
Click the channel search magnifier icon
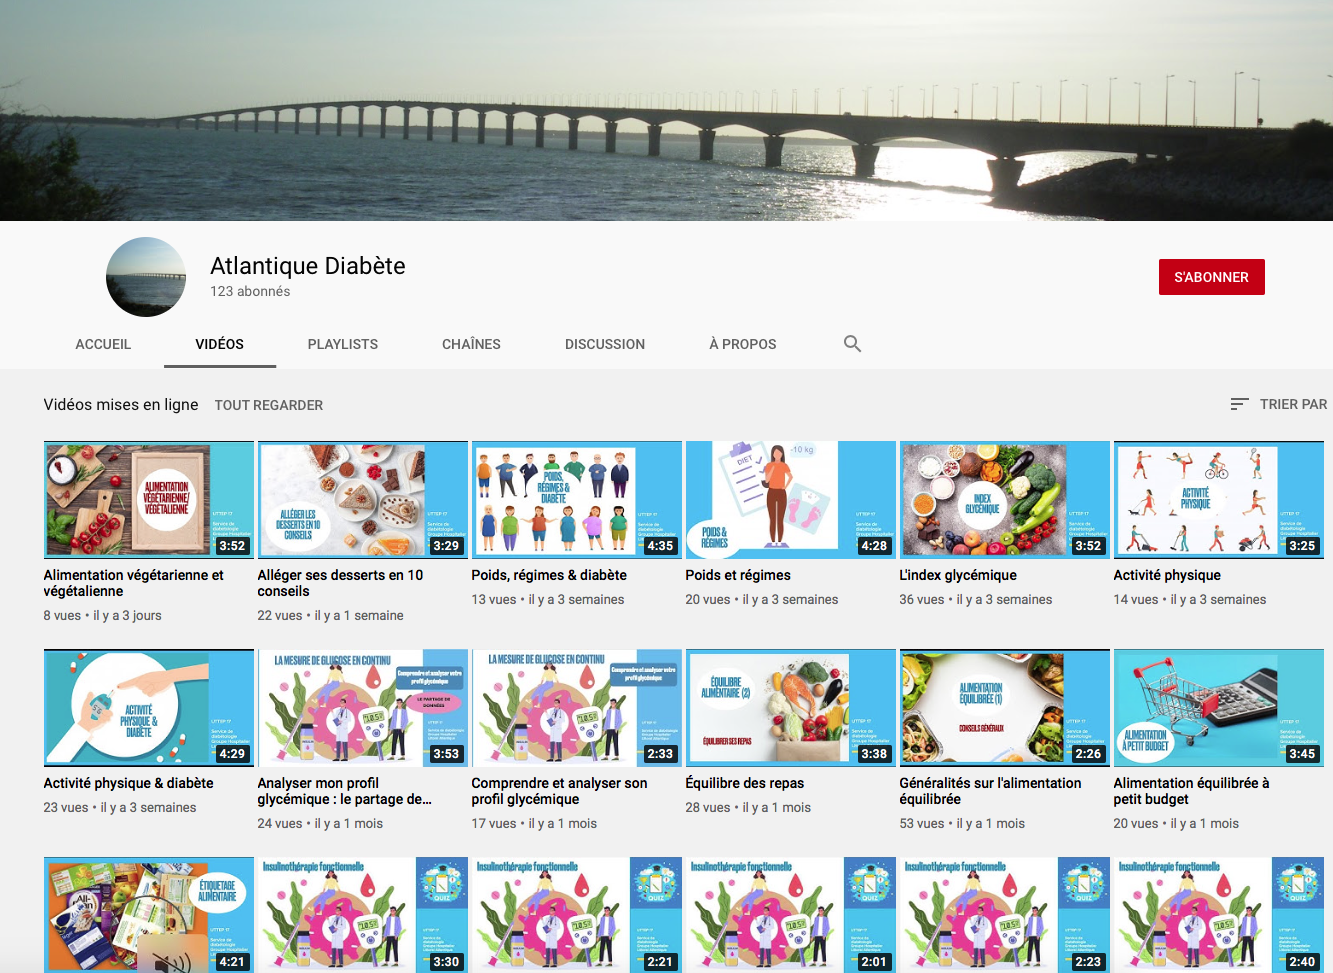tap(852, 344)
